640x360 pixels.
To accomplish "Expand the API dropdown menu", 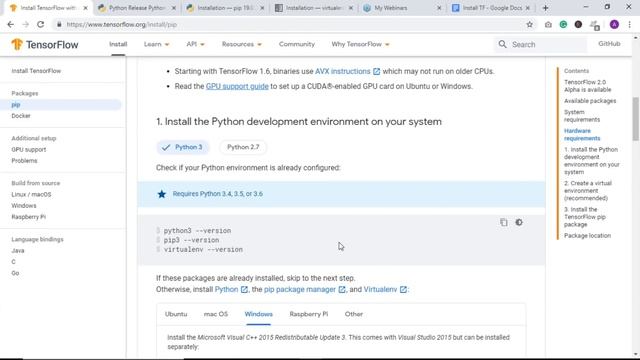I will pos(195,44).
